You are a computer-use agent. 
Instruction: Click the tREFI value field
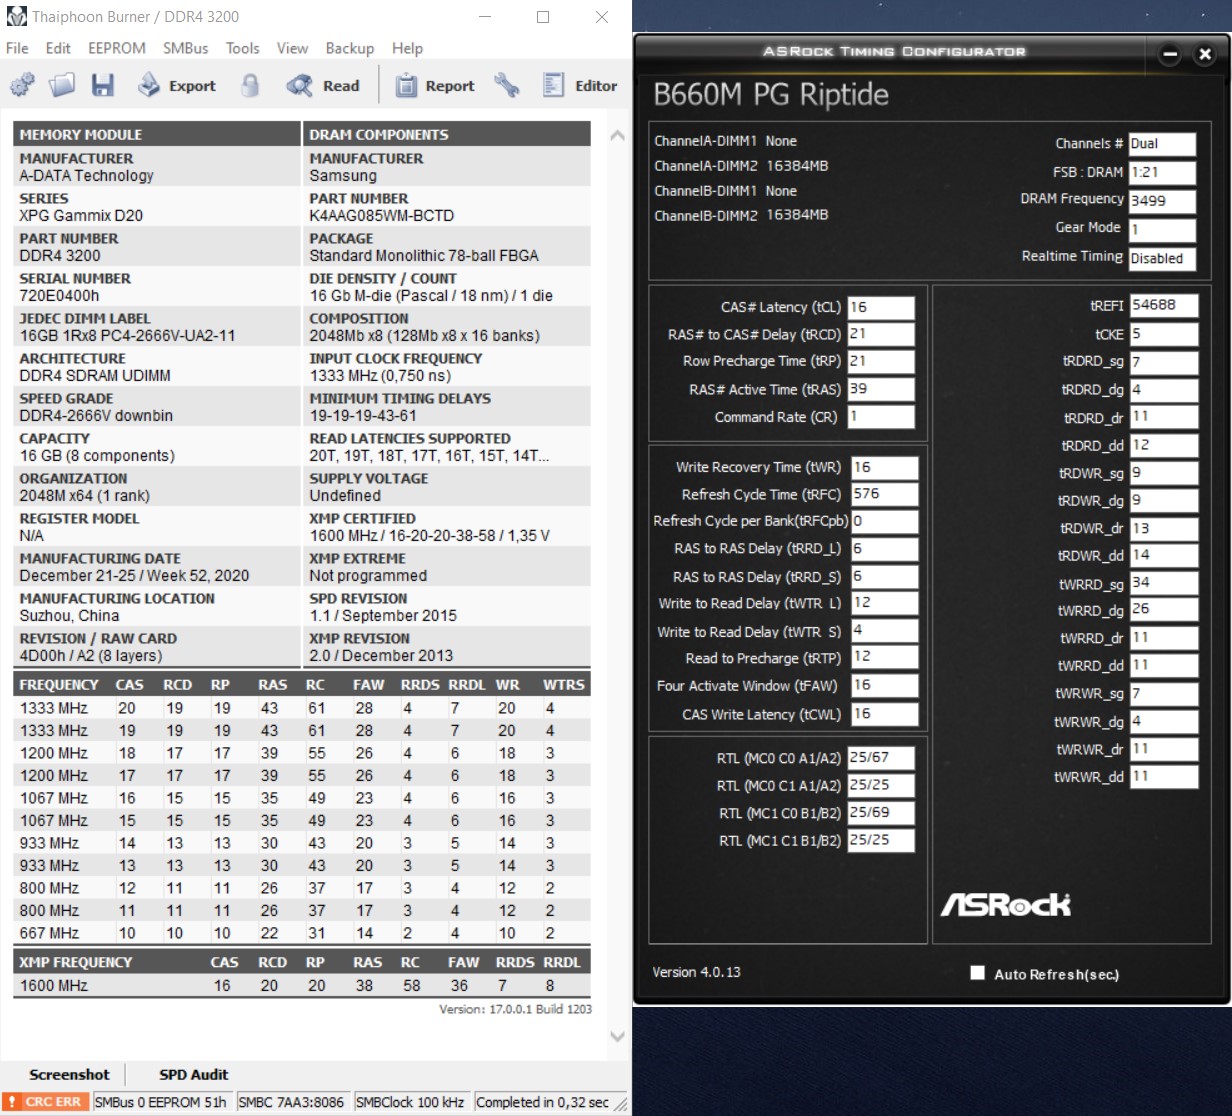tap(1164, 306)
